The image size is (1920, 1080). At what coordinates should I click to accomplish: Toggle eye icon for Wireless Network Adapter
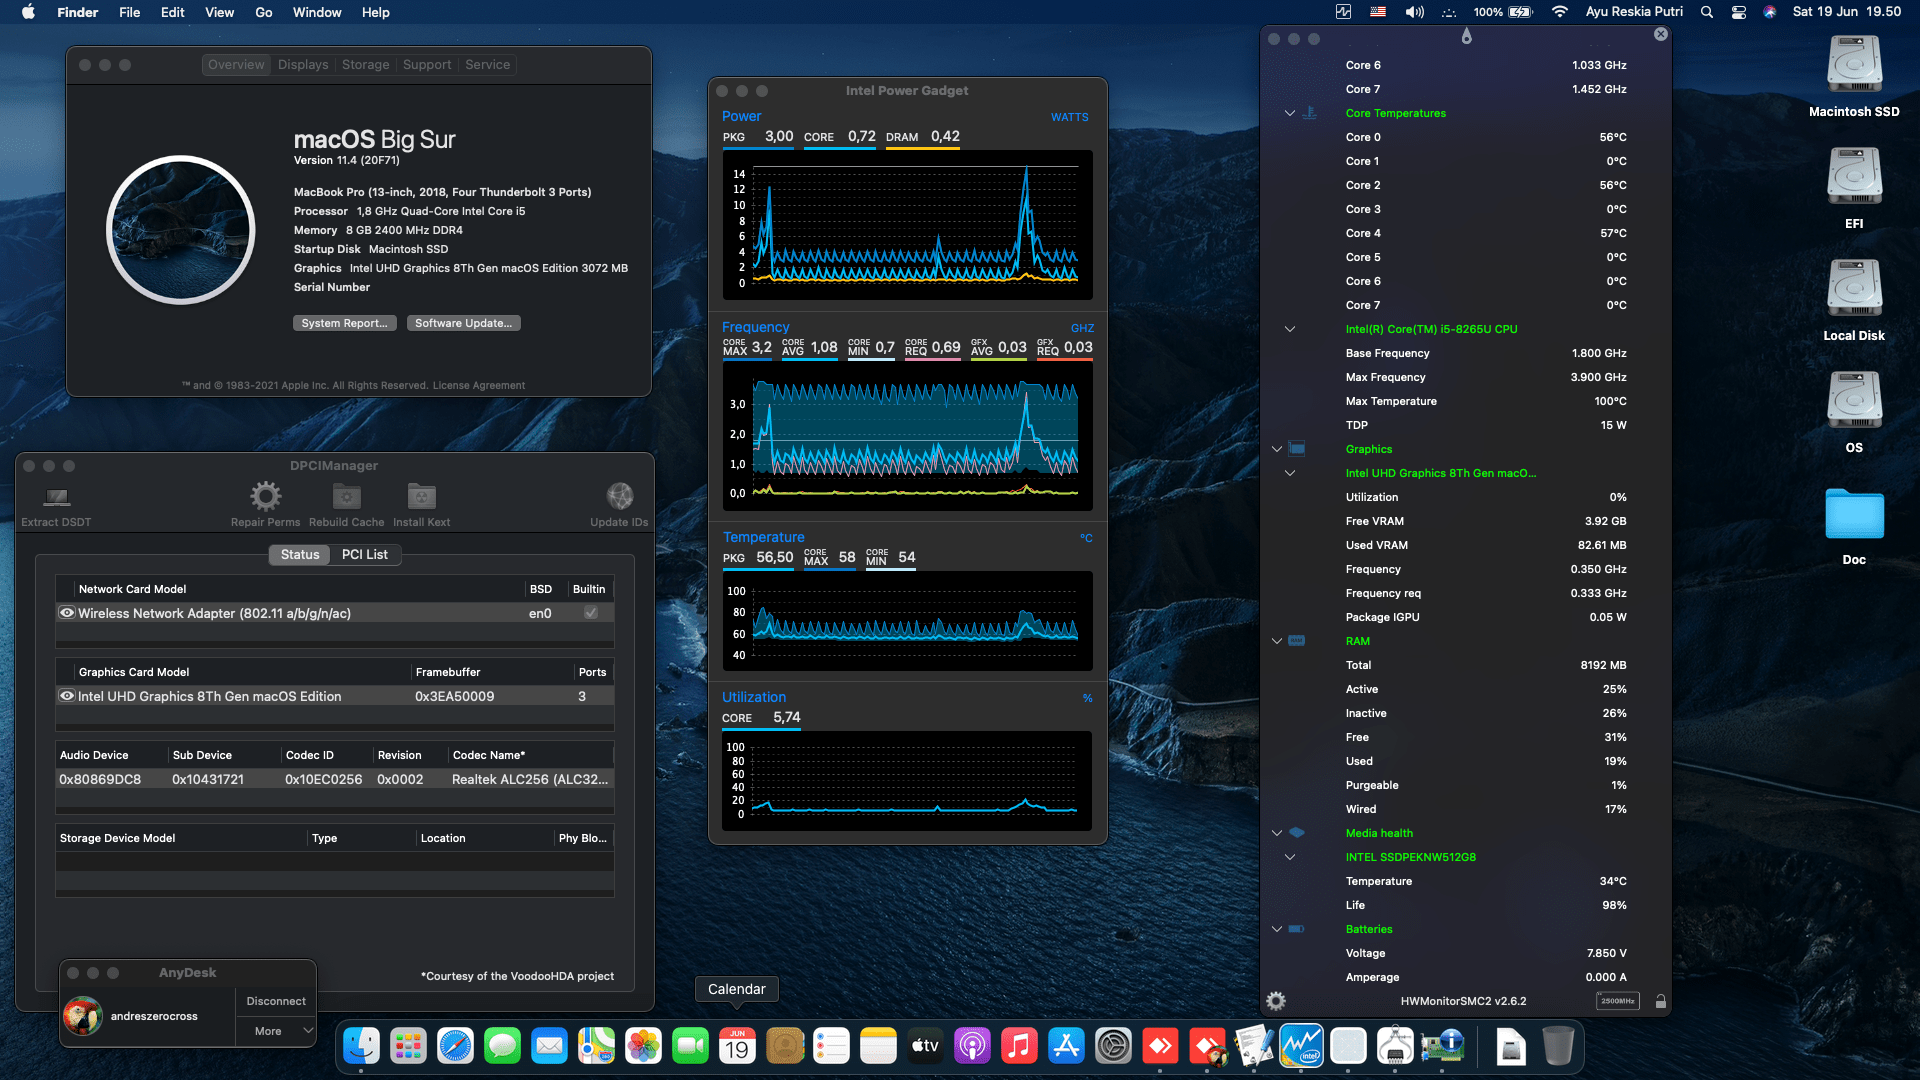[x=67, y=613]
